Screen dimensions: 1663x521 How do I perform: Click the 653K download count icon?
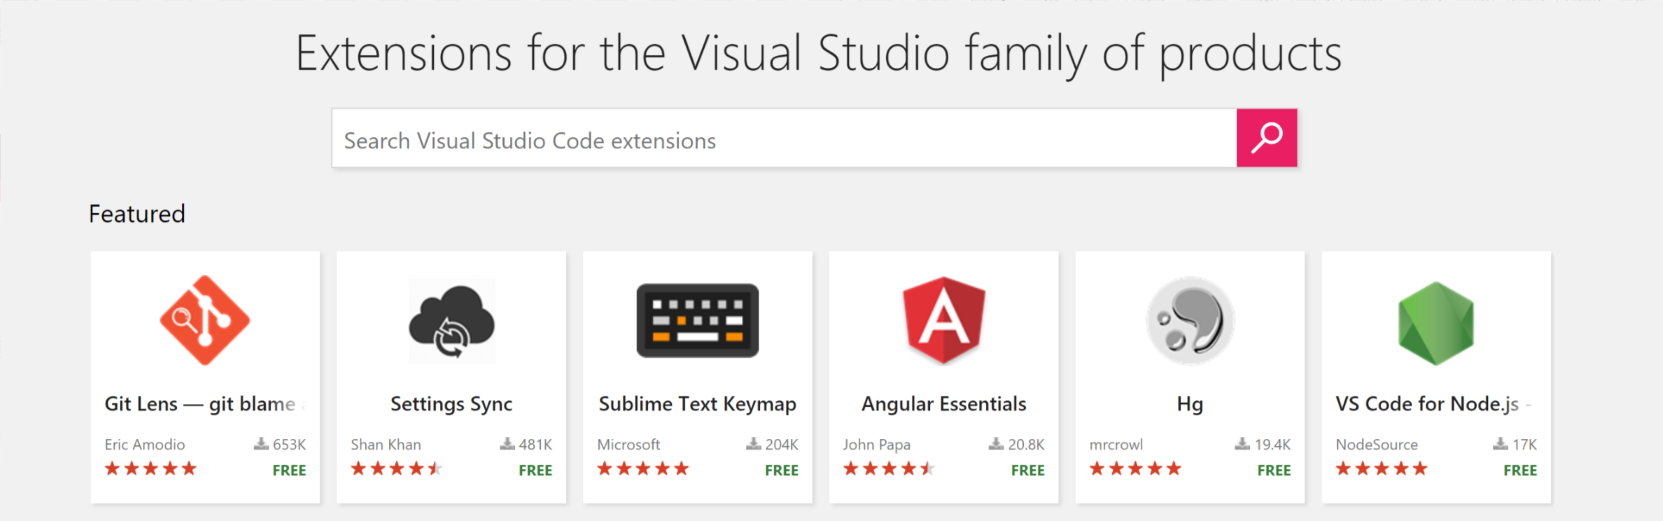[261, 444]
